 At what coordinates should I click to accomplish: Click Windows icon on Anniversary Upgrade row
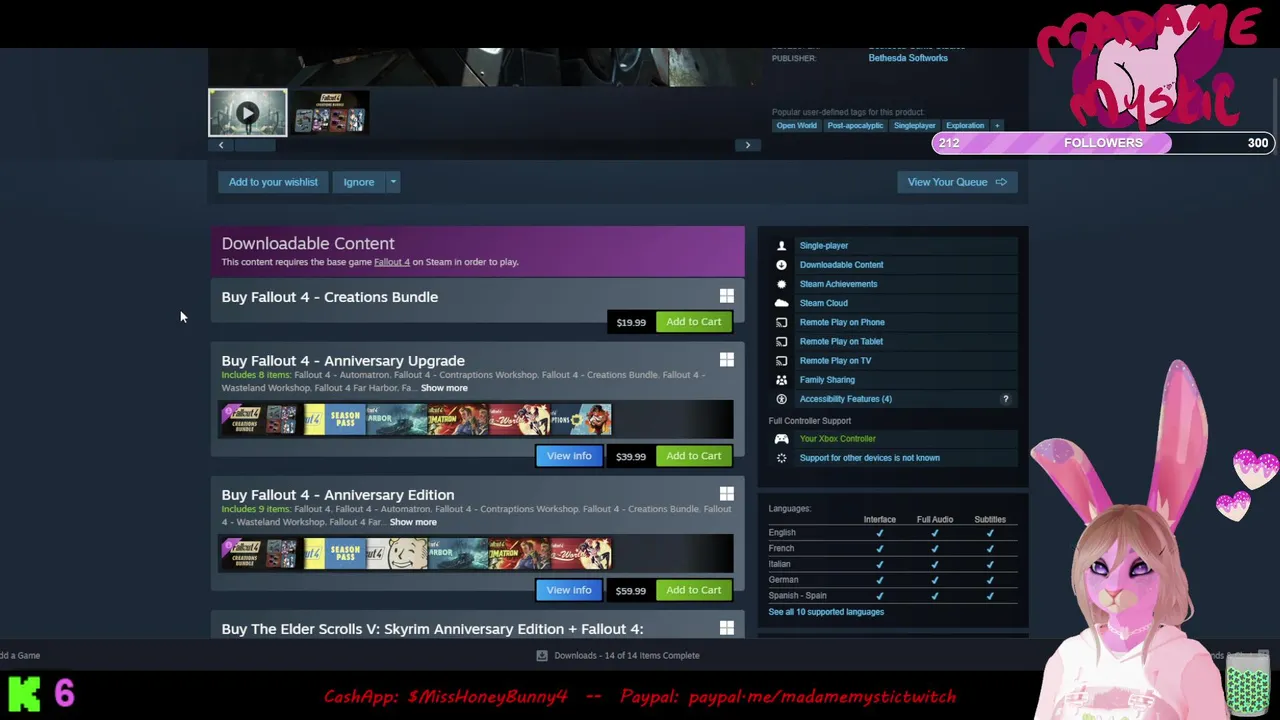[727, 360]
